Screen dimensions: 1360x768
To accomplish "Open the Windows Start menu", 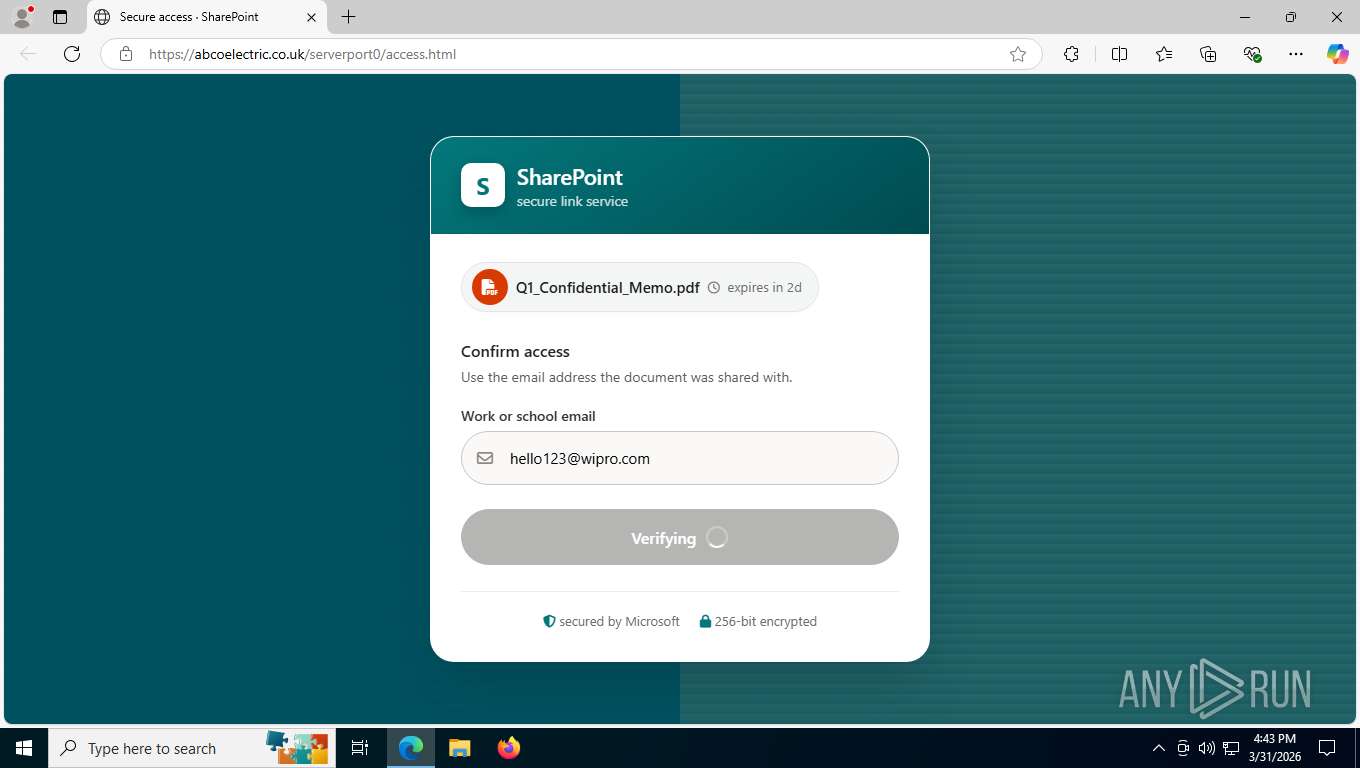I will pyautogui.click(x=24, y=748).
